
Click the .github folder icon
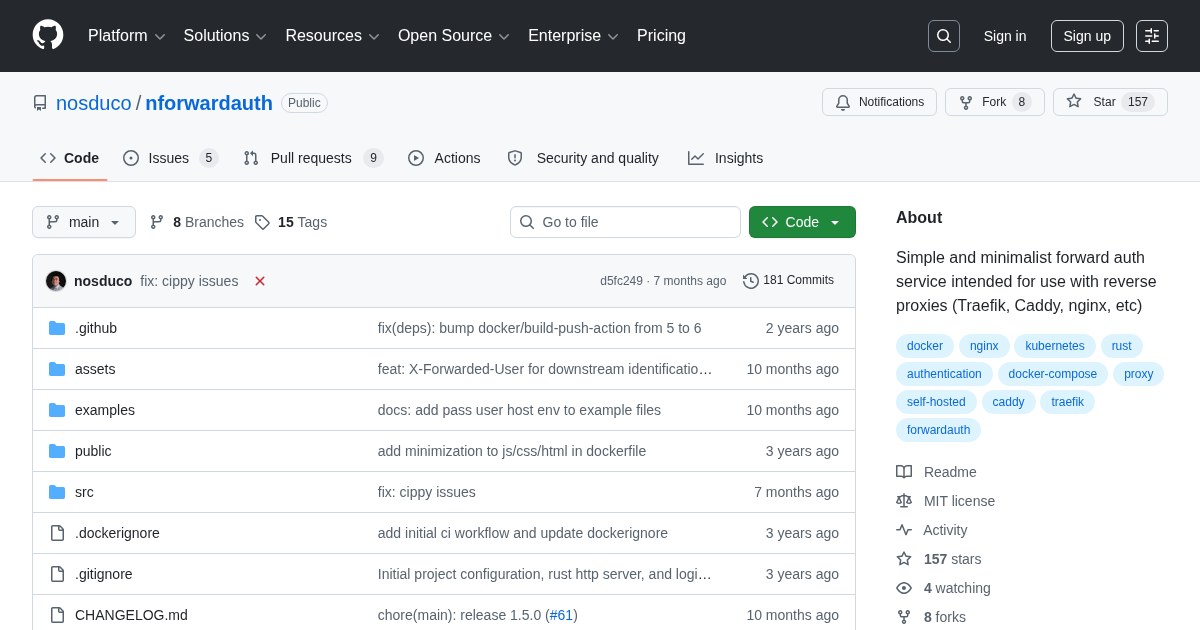click(x=57, y=328)
